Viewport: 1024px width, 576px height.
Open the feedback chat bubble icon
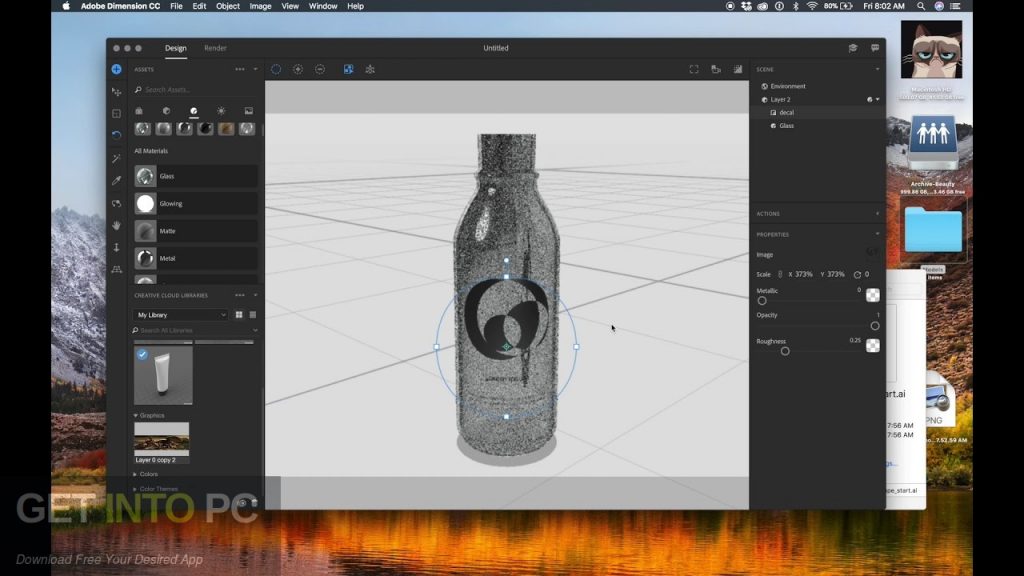point(875,48)
